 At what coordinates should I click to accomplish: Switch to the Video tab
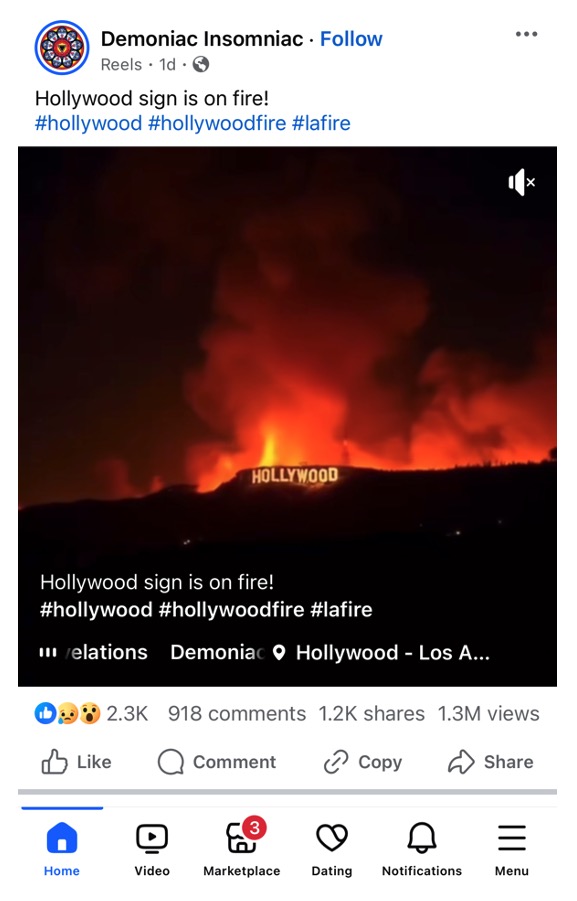[x=152, y=849]
